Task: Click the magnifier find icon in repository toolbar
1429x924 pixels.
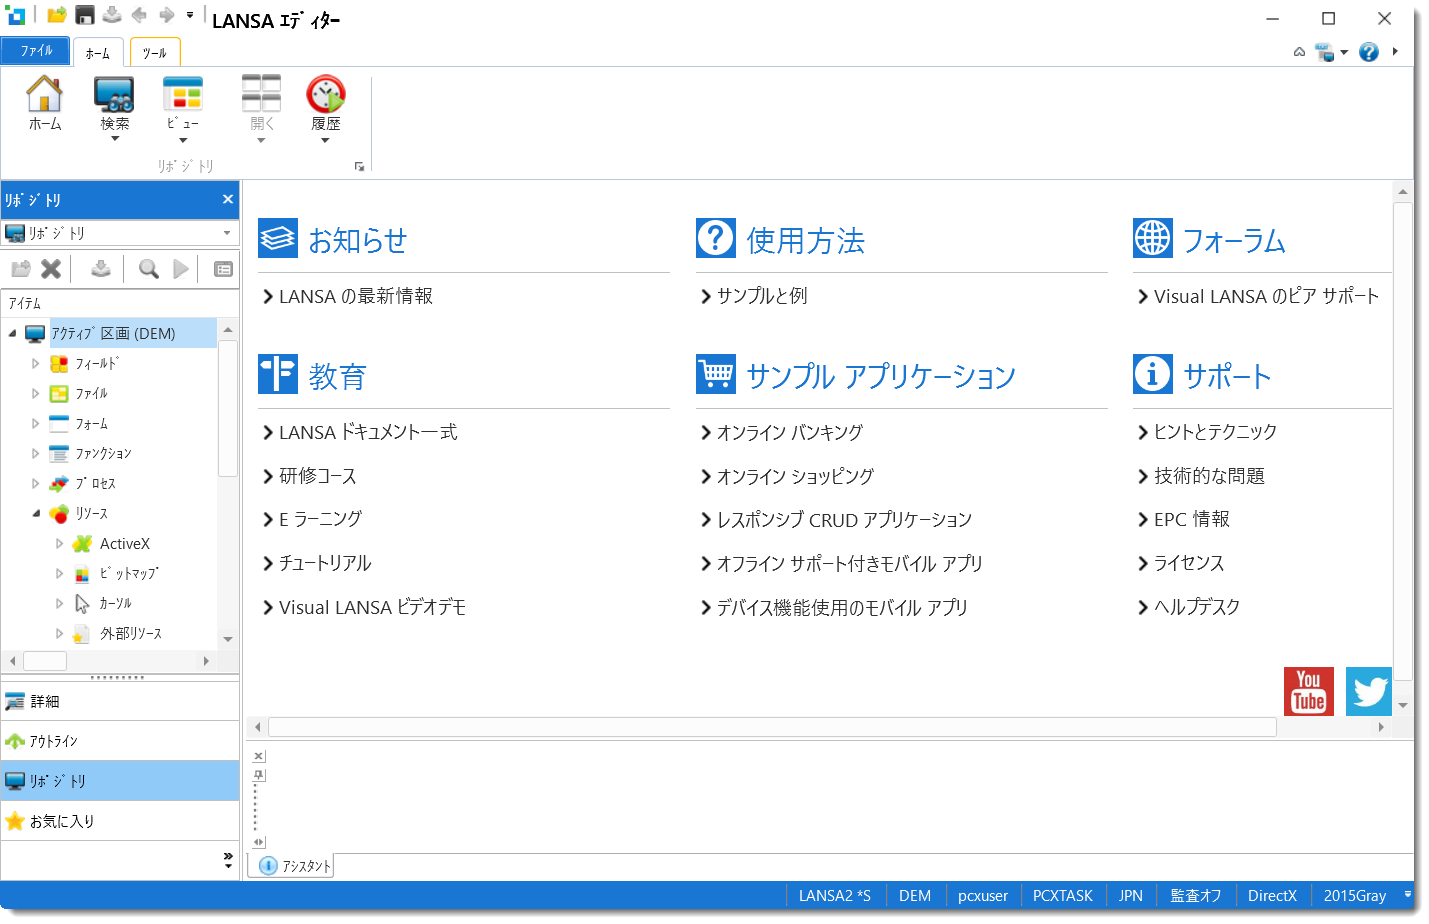Action: coord(149,268)
